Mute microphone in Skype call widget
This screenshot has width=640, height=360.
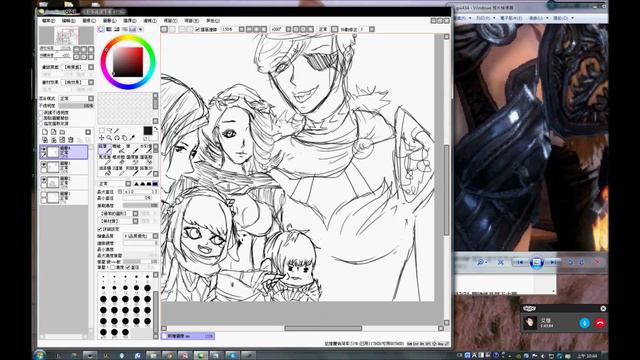tap(584, 323)
